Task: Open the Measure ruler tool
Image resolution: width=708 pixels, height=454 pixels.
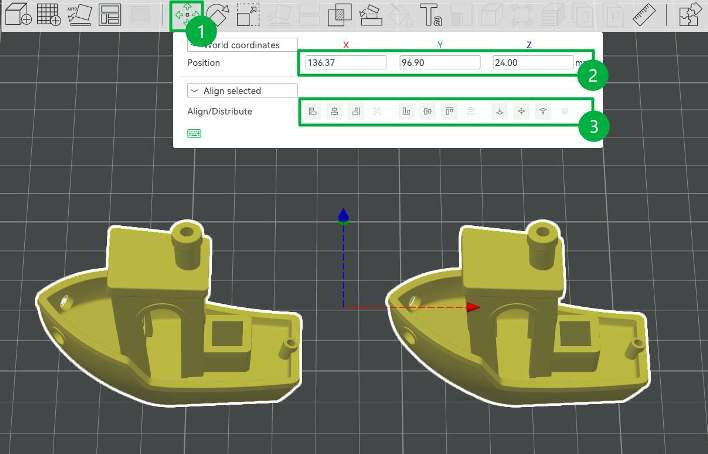Action: tap(644, 15)
